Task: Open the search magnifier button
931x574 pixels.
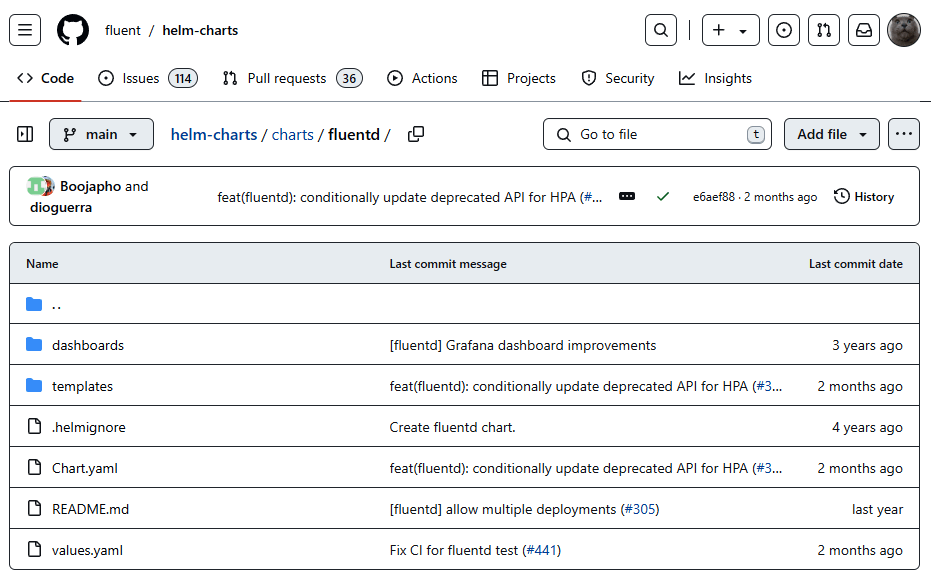Action: point(661,30)
